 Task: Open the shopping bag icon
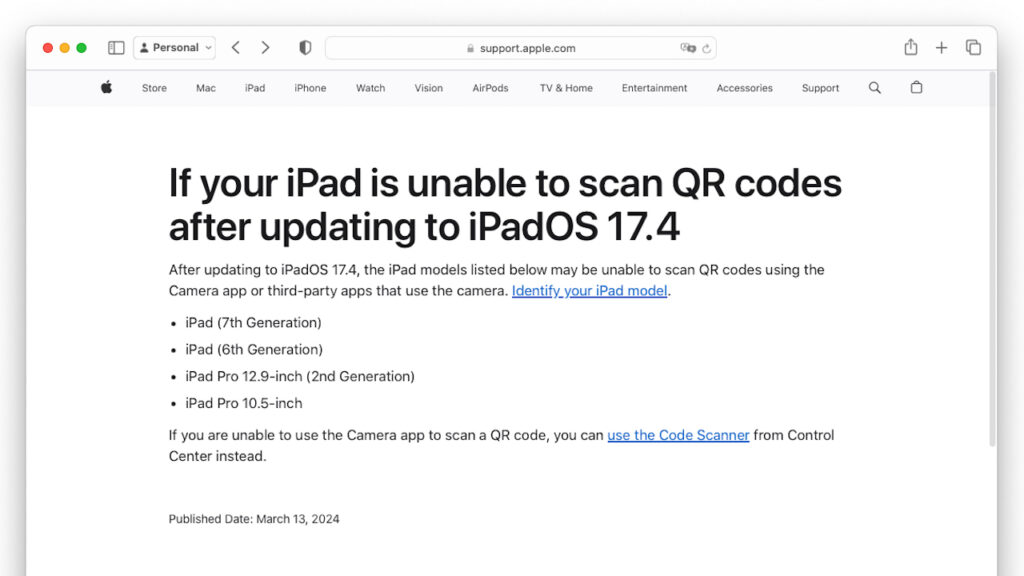point(916,88)
